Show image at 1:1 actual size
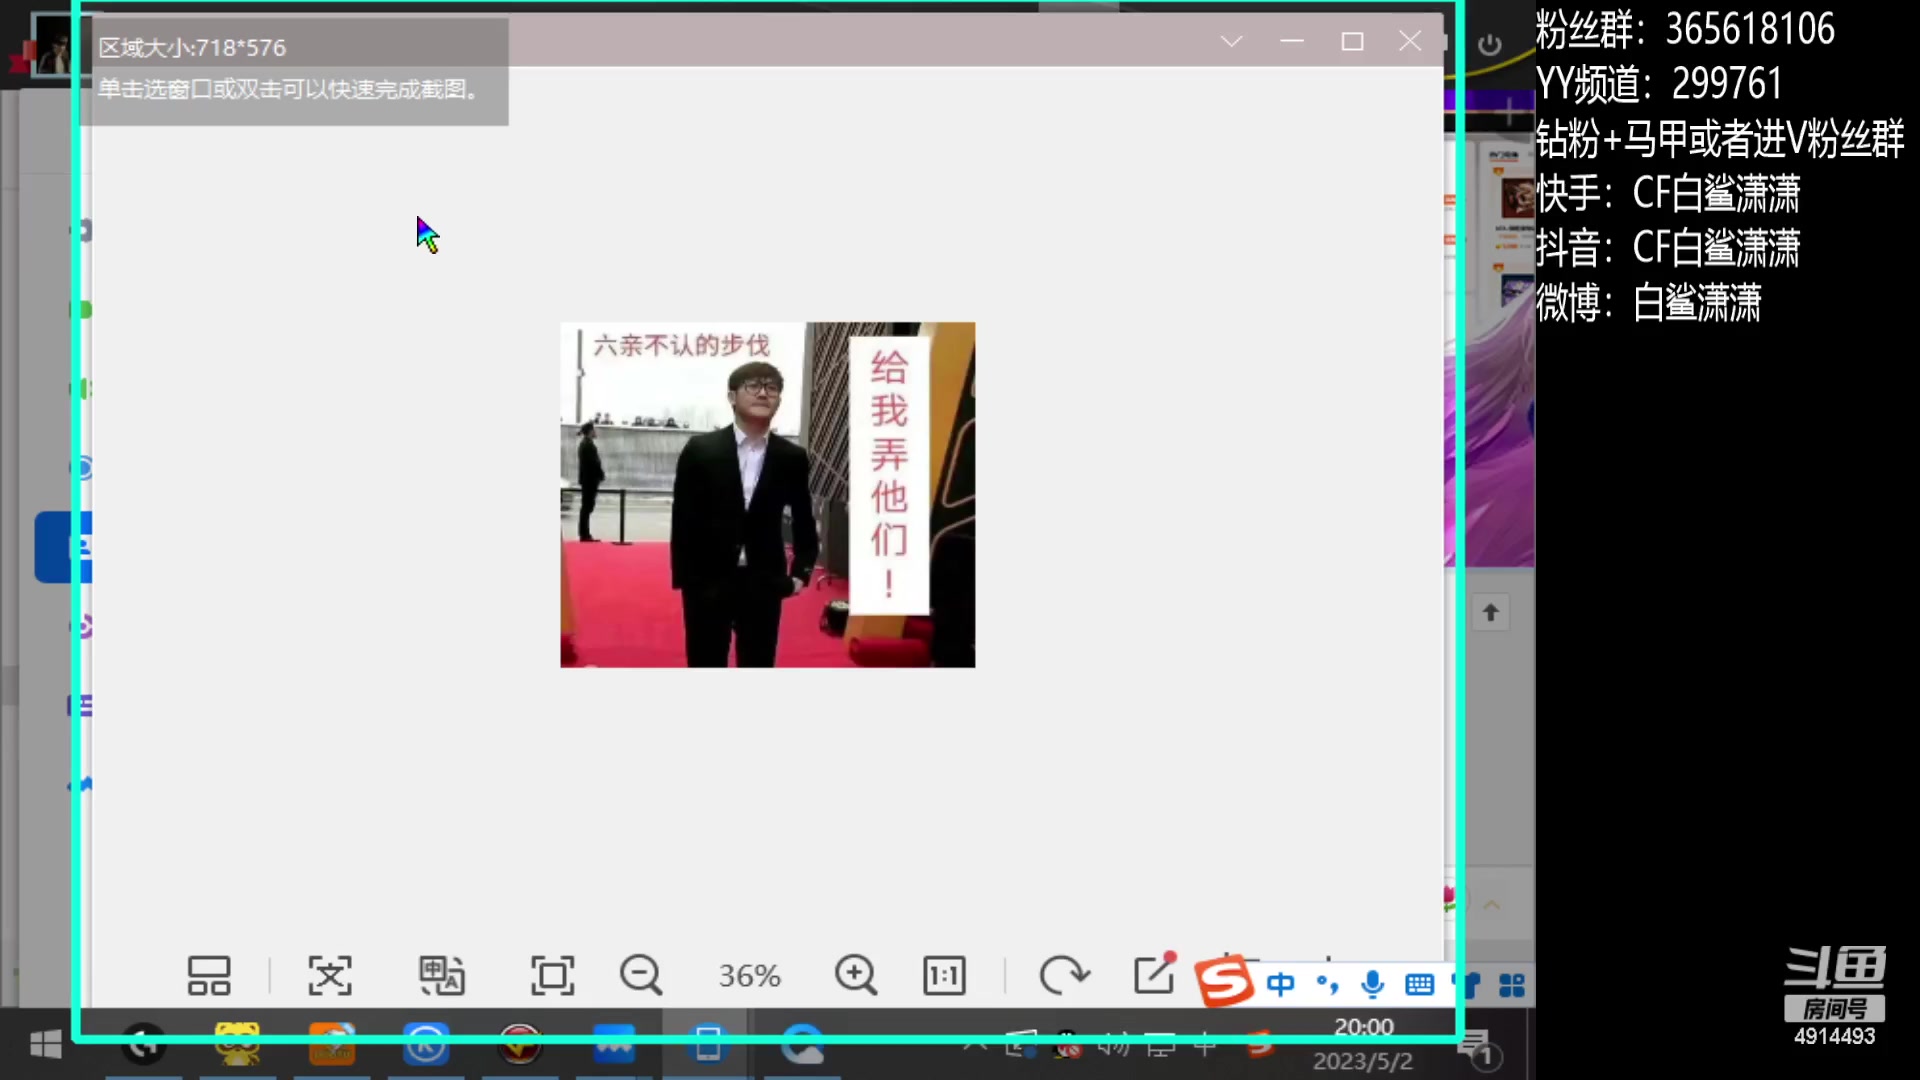 pos(944,975)
